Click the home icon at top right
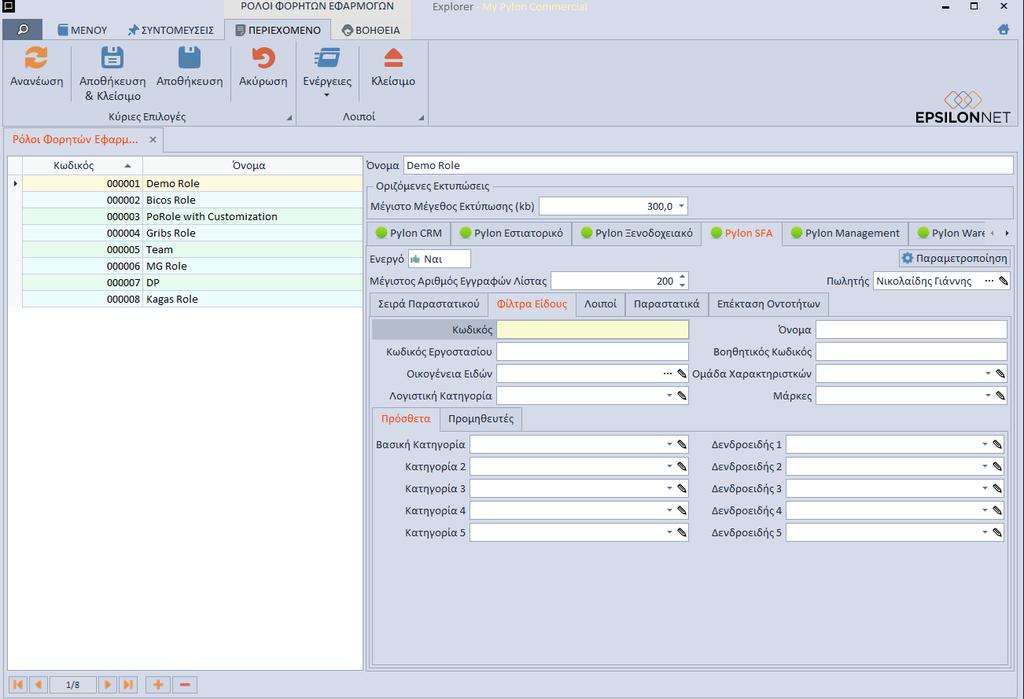1024x699 pixels. (1003, 29)
